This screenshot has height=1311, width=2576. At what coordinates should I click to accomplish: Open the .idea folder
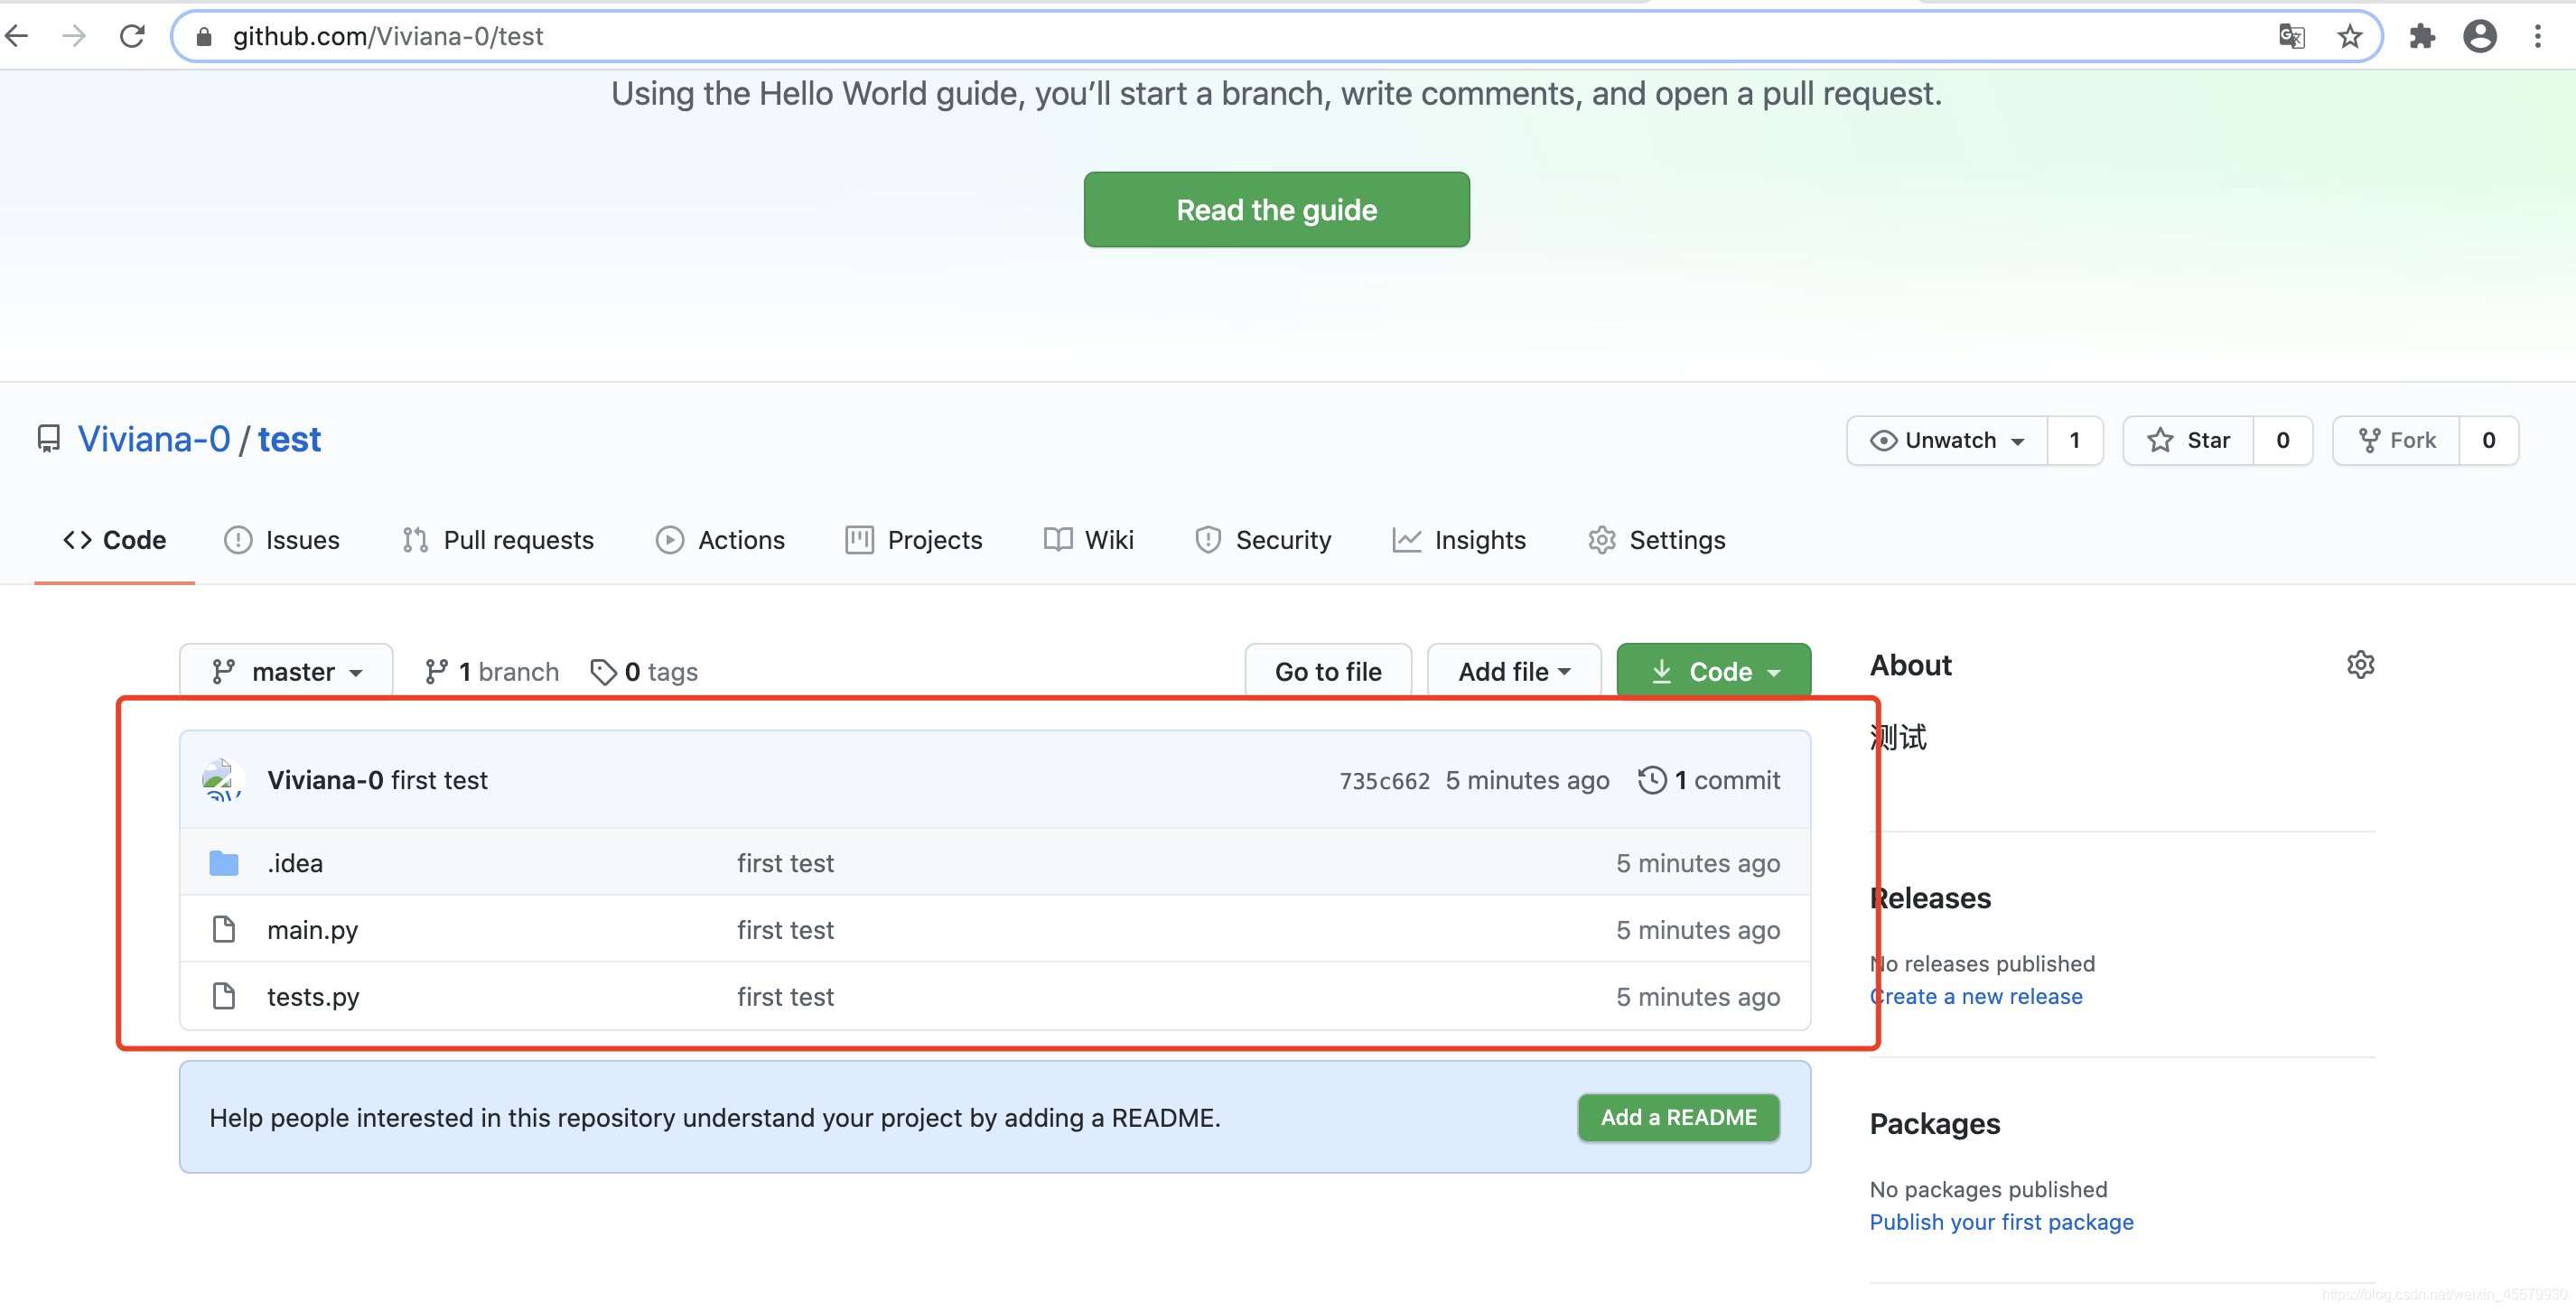coord(295,863)
